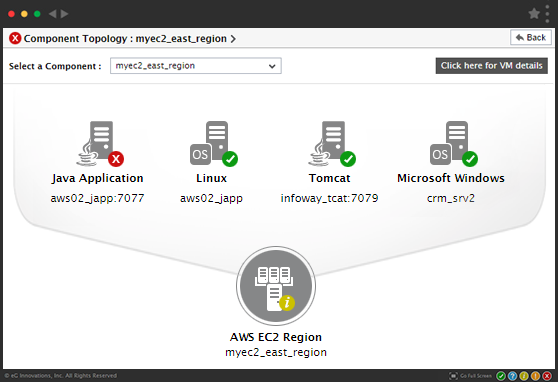
Task: Click the green maximize window button
Action: tap(37, 14)
